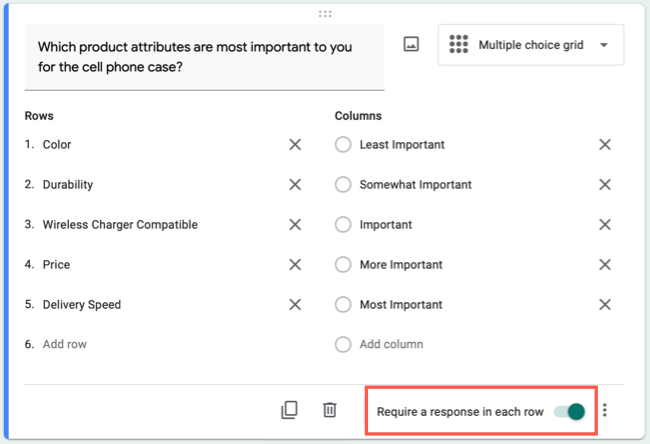Image resolution: width=650 pixels, height=444 pixels.
Task: Click Add column to insert a column
Action: pos(391,344)
